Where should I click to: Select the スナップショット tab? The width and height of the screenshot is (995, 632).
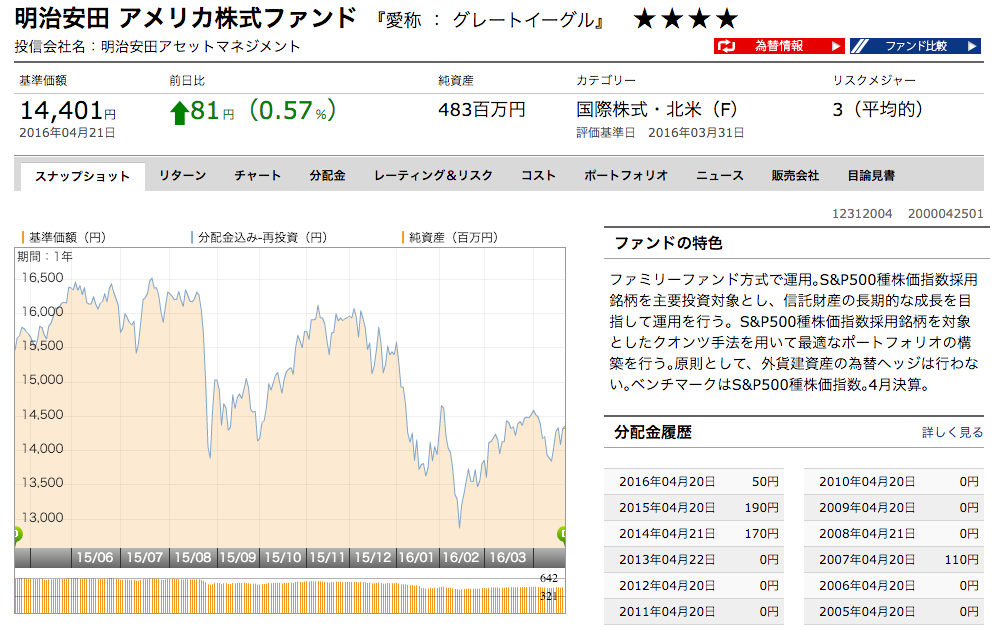point(82,176)
